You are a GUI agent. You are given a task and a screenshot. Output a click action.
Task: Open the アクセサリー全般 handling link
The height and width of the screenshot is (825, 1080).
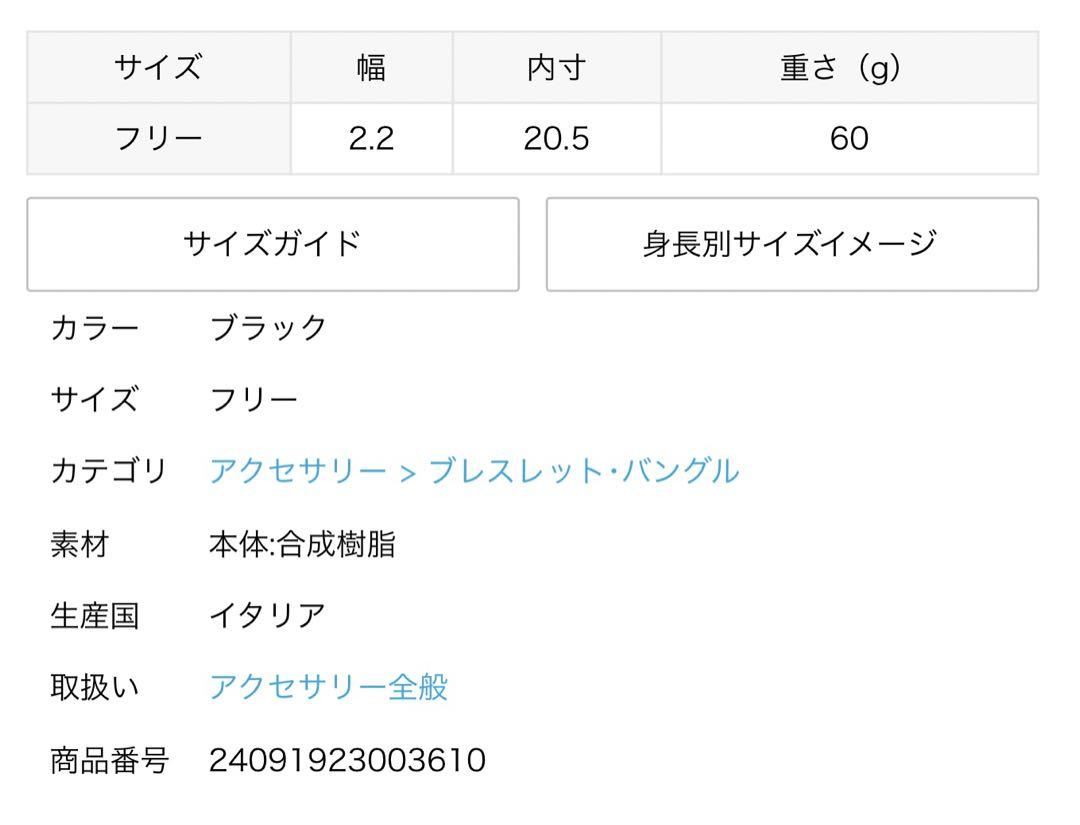329,687
